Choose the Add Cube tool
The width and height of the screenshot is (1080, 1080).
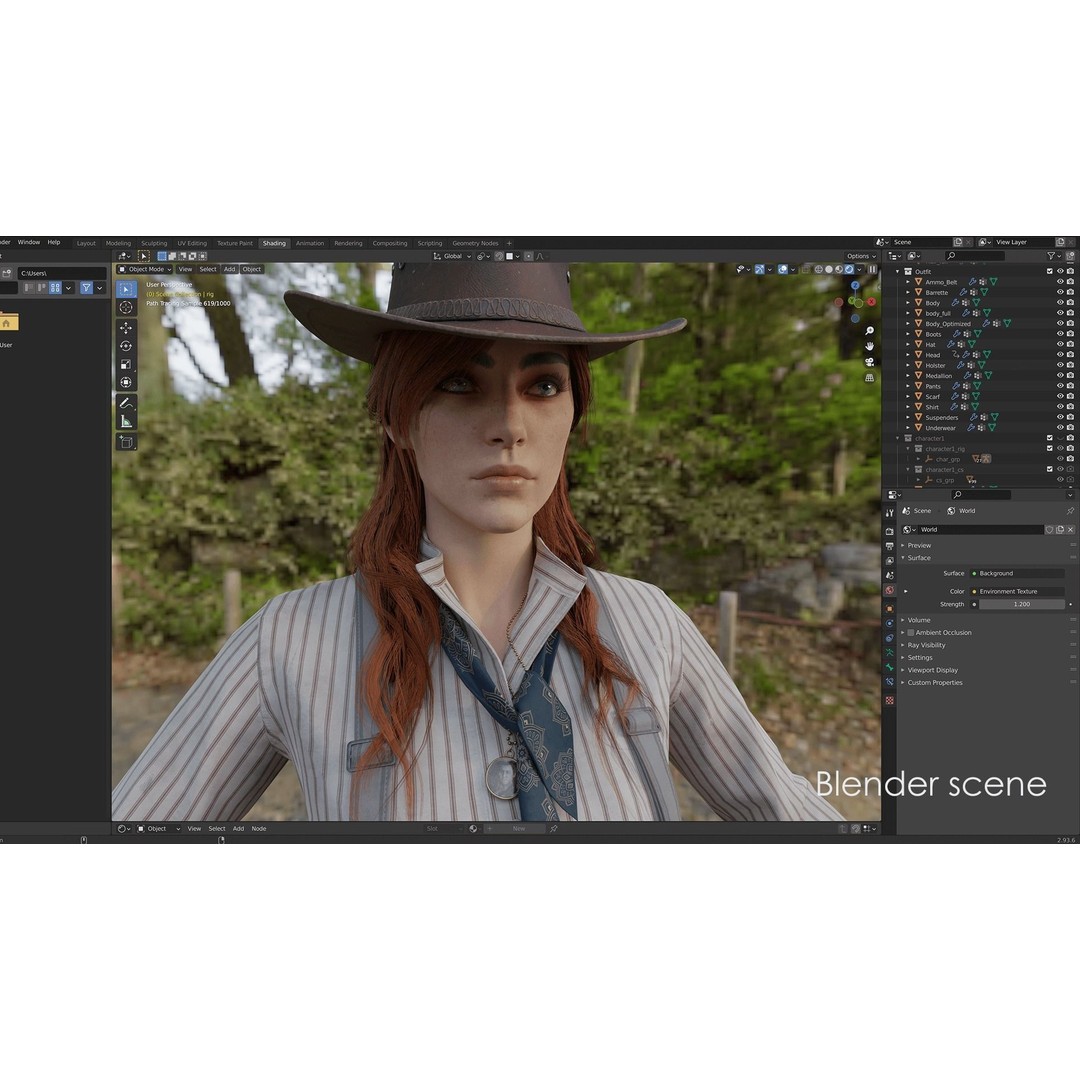click(126, 442)
